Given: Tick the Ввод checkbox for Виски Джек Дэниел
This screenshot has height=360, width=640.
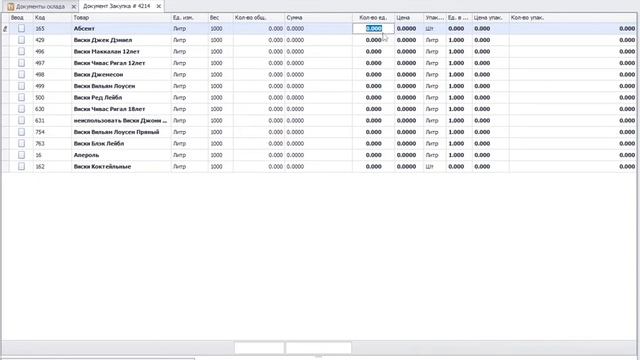Looking at the screenshot, I should coord(21,40).
